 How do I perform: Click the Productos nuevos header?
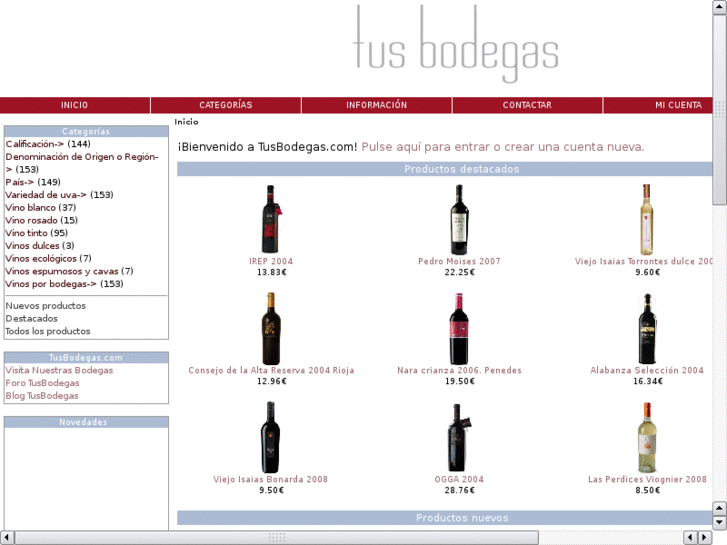pyautogui.click(x=444, y=518)
